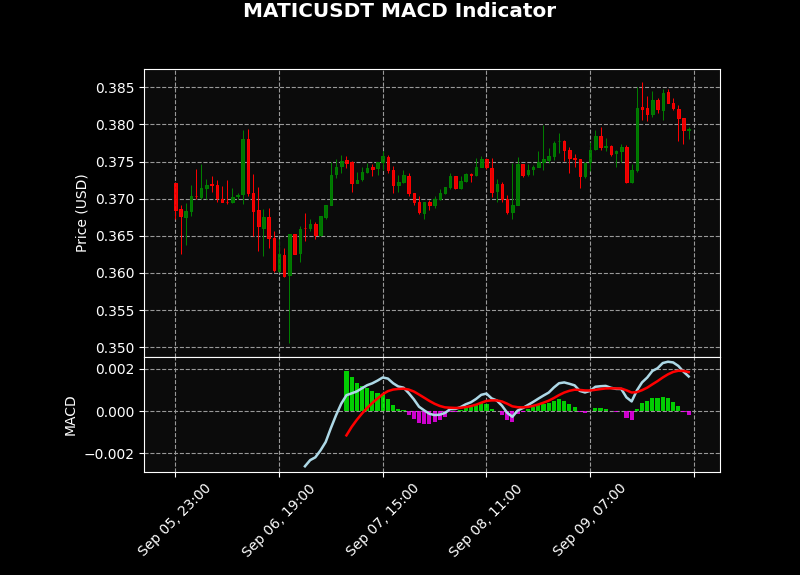The image size is (800, 575).
Task: Click the 0.370 price tick label
Action: coord(115,199)
